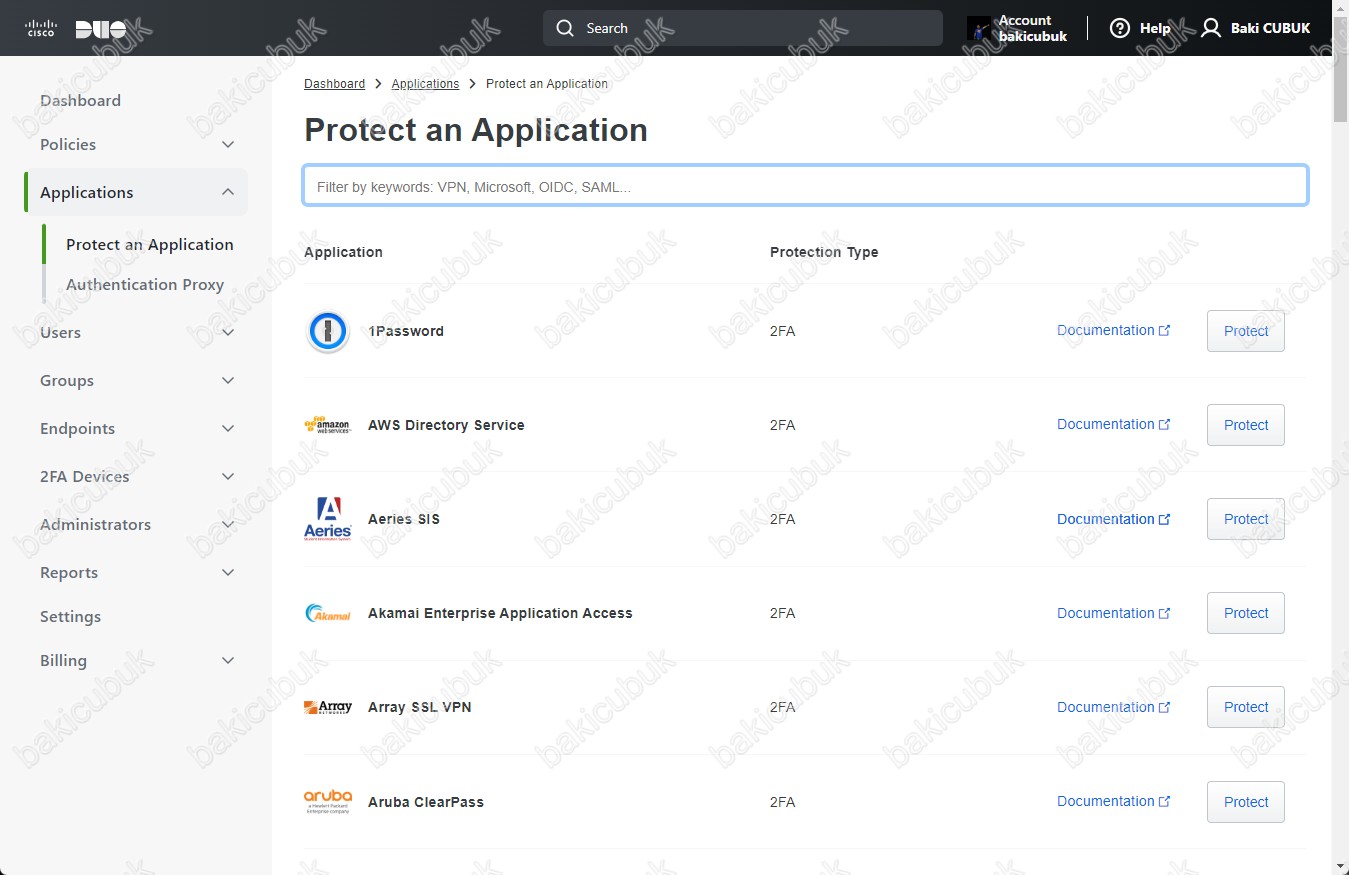The image size is (1349, 875).
Task: Open Applications in the sidebar
Action: pos(86,192)
